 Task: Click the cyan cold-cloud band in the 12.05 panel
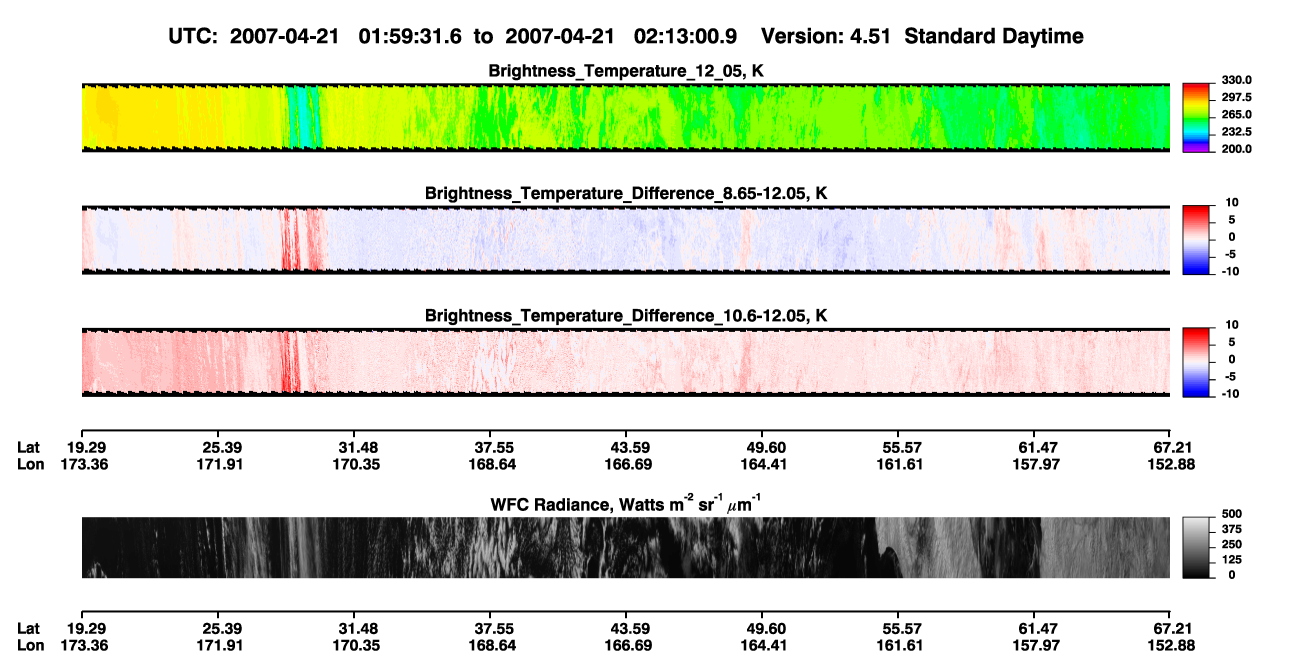(x=304, y=117)
